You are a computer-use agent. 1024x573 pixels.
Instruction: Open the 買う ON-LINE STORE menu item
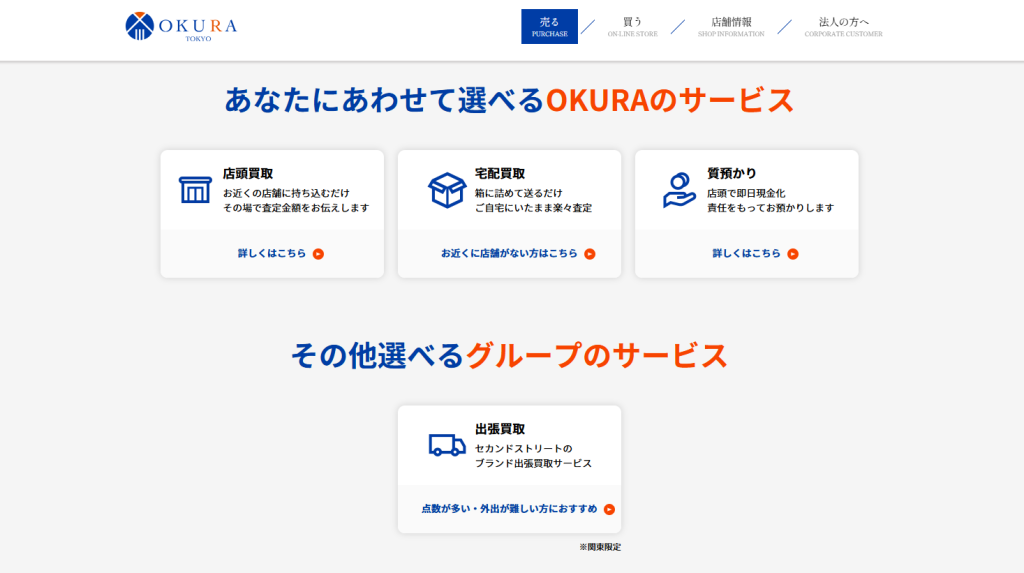click(x=632, y=27)
